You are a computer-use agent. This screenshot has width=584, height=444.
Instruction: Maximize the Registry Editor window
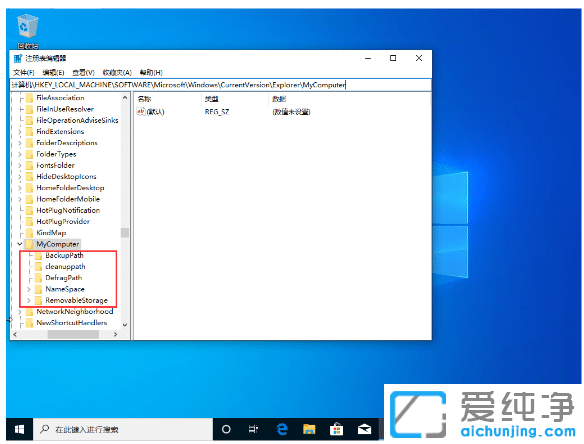point(393,58)
